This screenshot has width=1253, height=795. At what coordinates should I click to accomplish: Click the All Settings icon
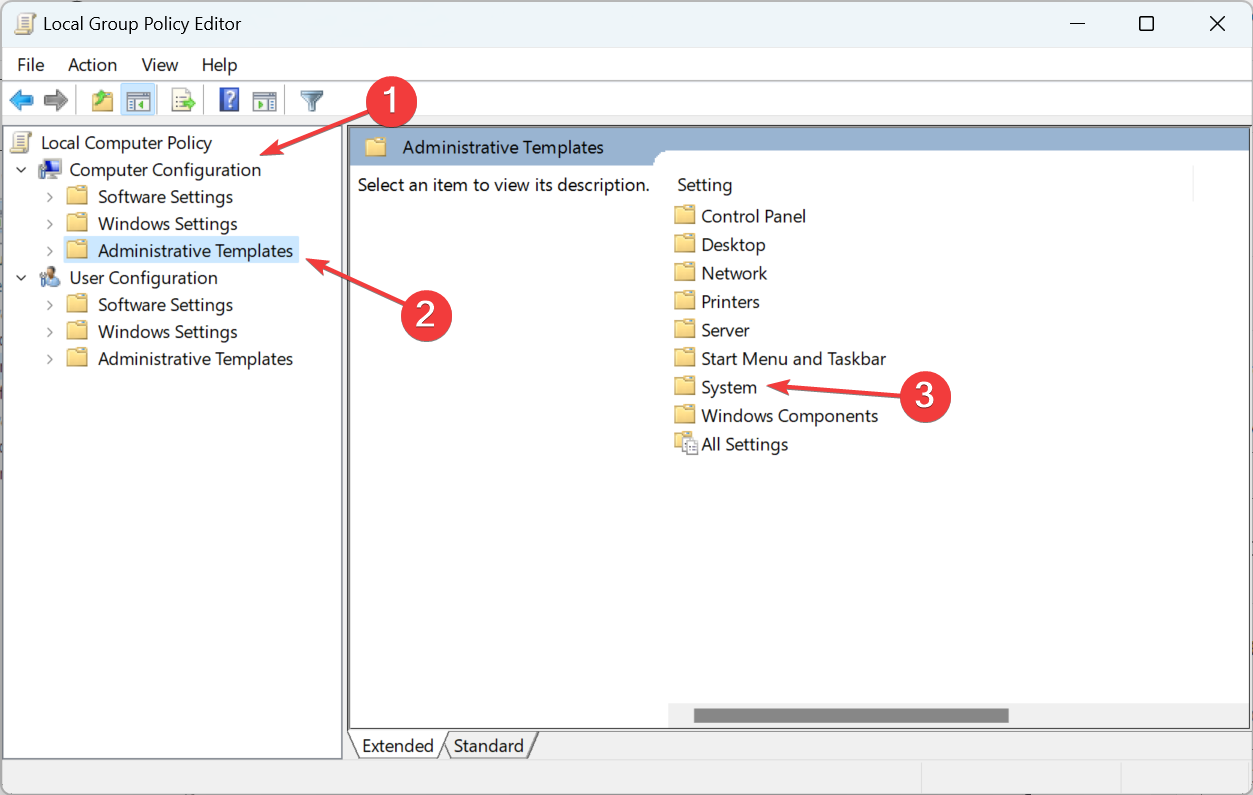686,444
